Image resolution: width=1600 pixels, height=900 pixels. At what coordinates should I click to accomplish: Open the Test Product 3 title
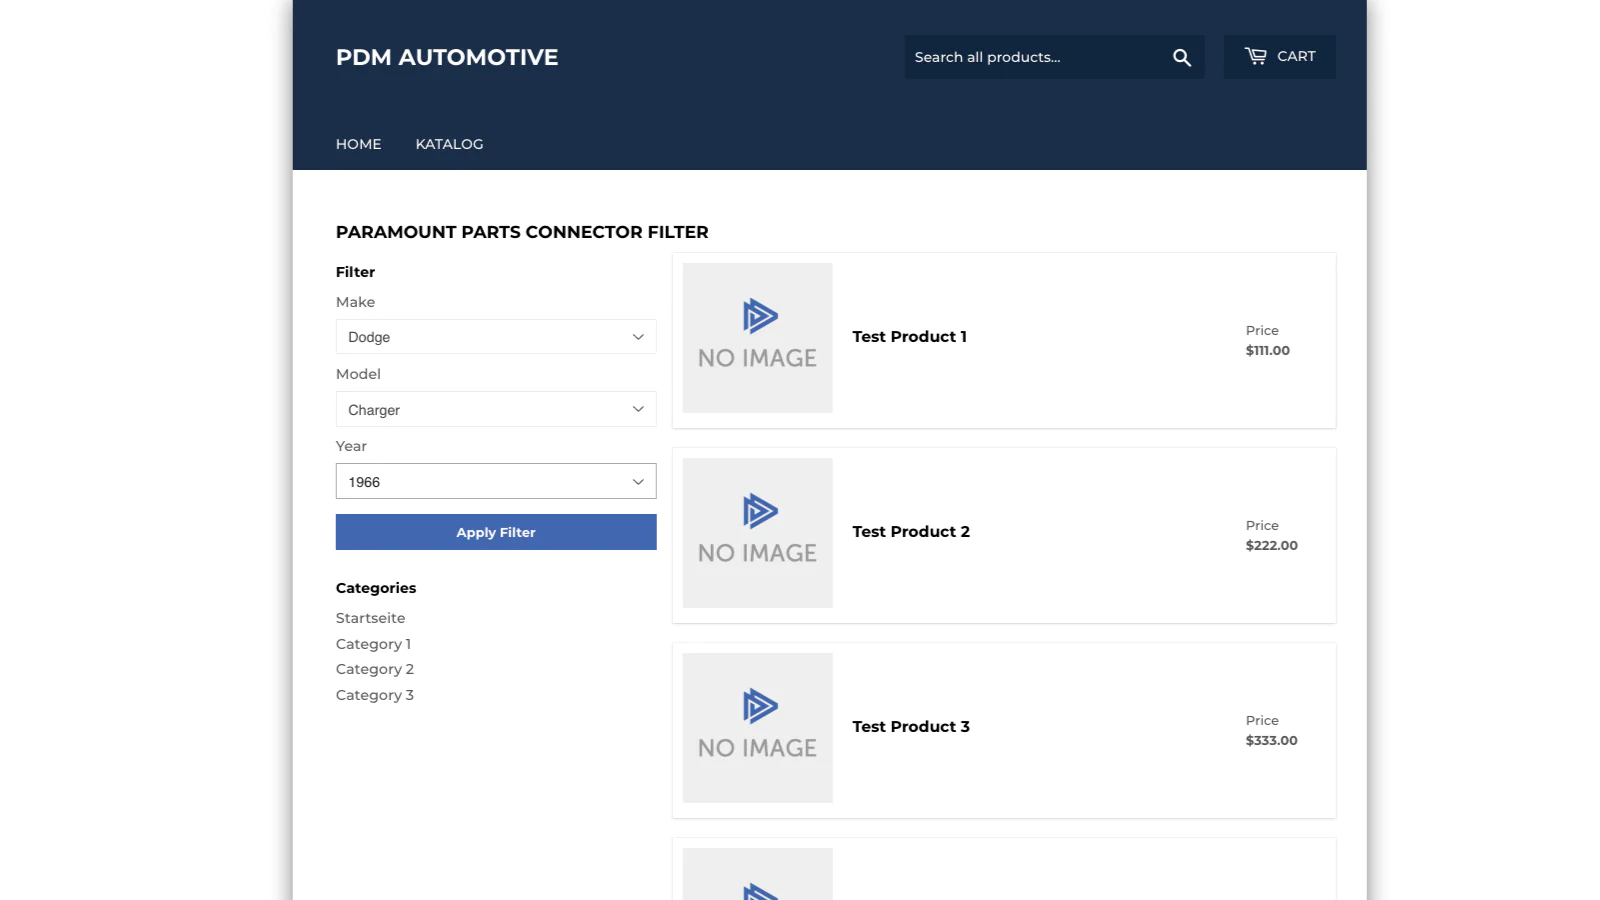click(910, 727)
